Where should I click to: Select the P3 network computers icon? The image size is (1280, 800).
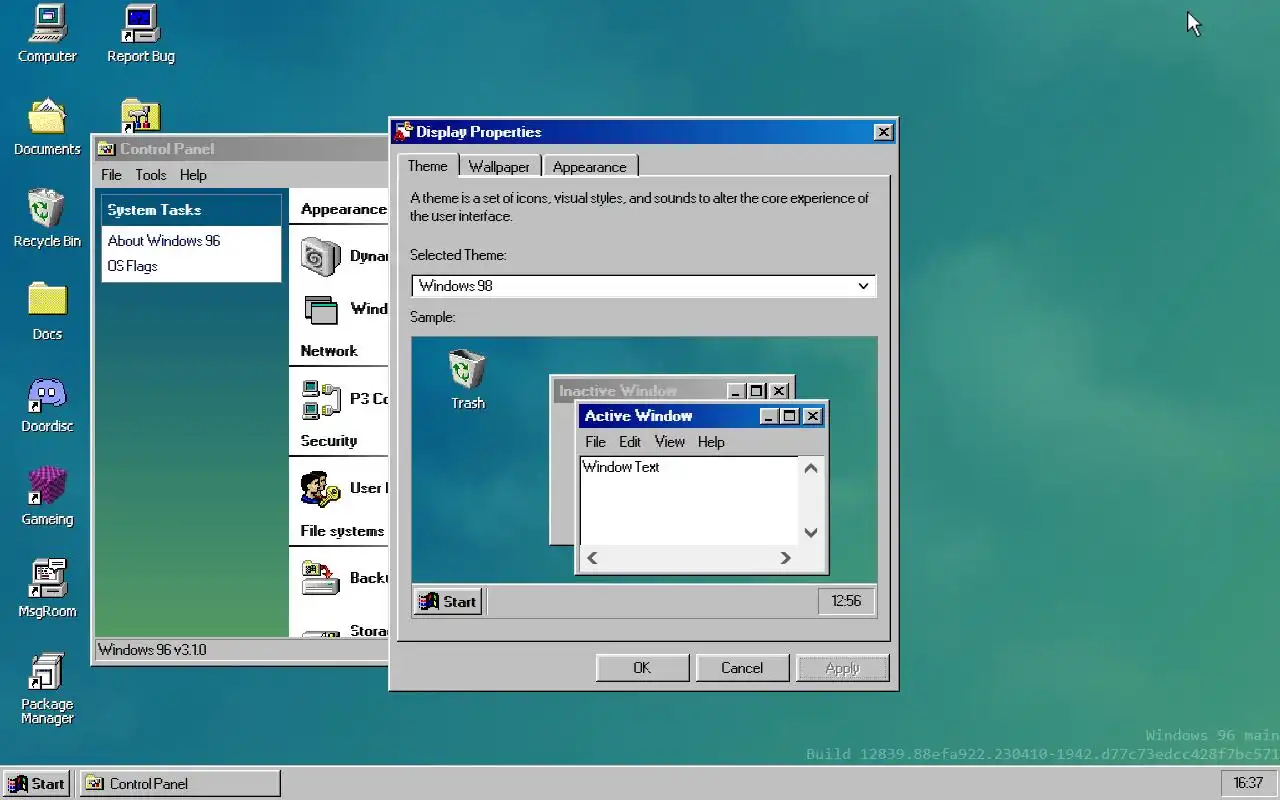coord(321,399)
